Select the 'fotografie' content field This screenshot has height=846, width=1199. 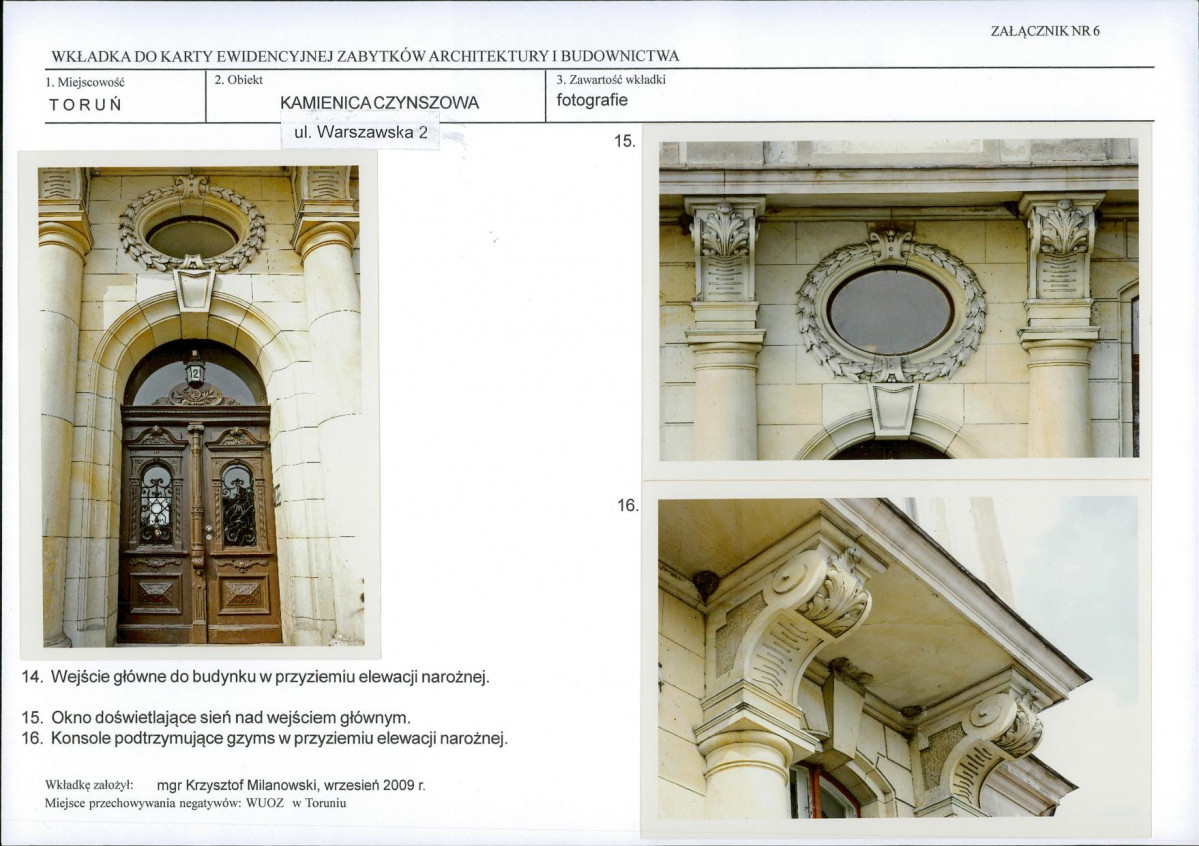click(x=592, y=100)
